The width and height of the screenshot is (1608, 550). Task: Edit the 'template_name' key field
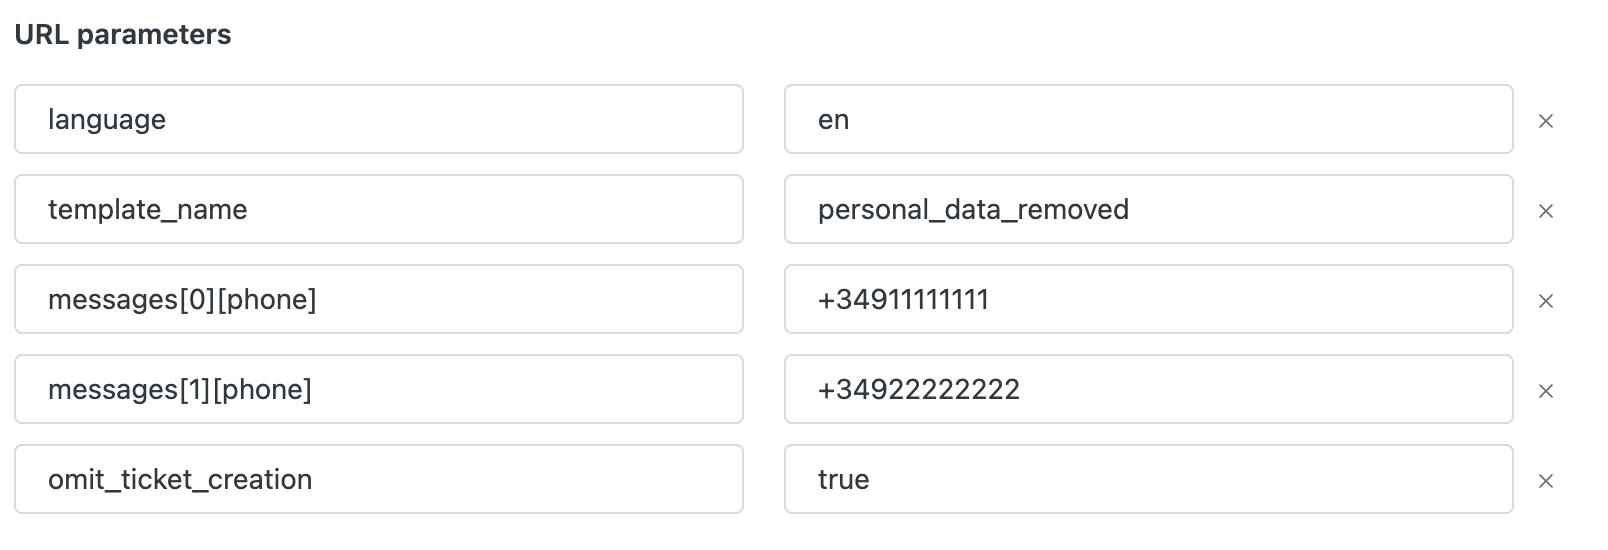click(379, 209)
